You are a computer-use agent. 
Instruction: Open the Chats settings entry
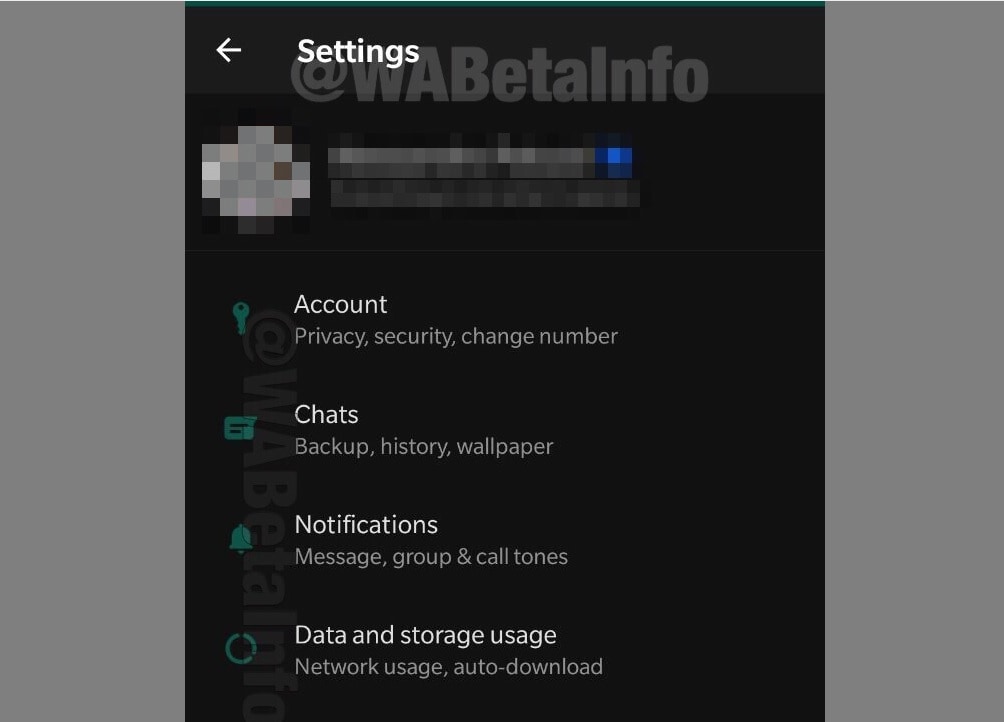point(505,429)
